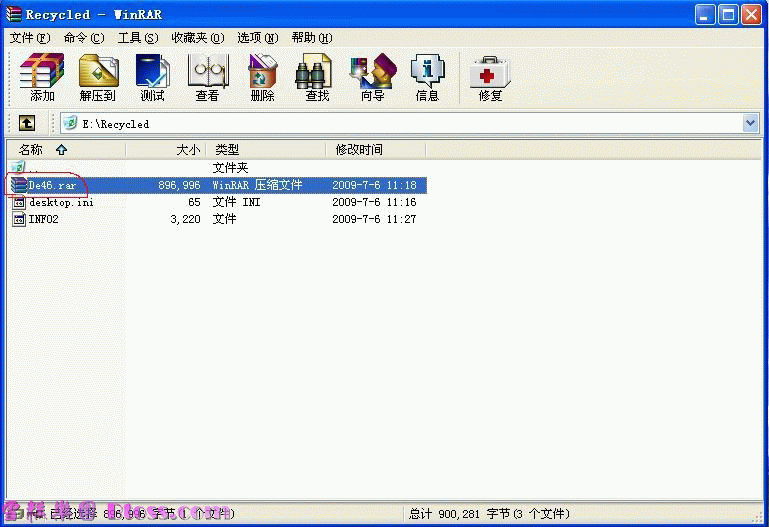
Task: Click size value 65 of desktop.ini
Action: click(194, 202)
